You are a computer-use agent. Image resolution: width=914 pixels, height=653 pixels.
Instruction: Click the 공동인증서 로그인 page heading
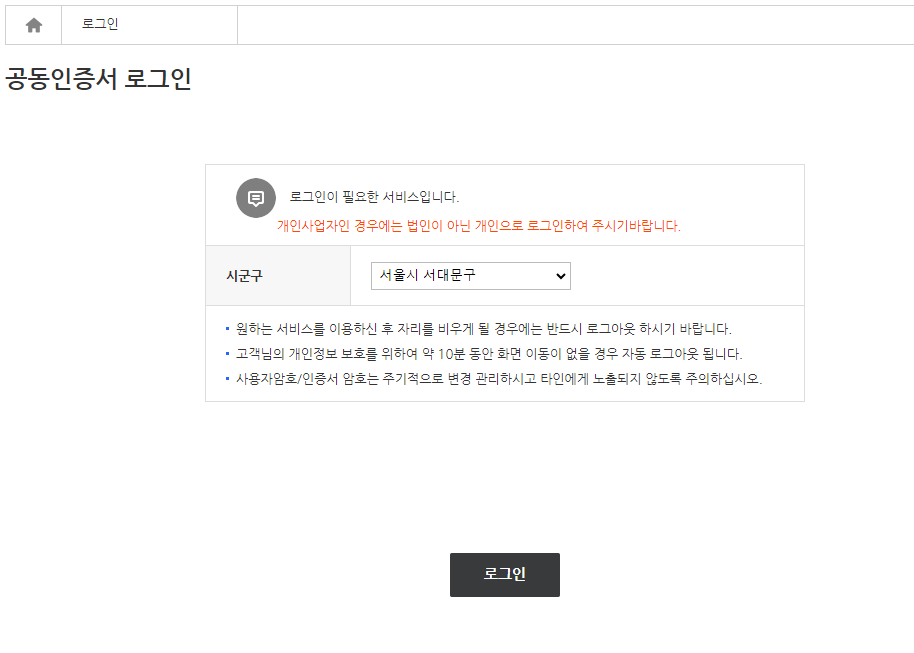tap(99, 79)
